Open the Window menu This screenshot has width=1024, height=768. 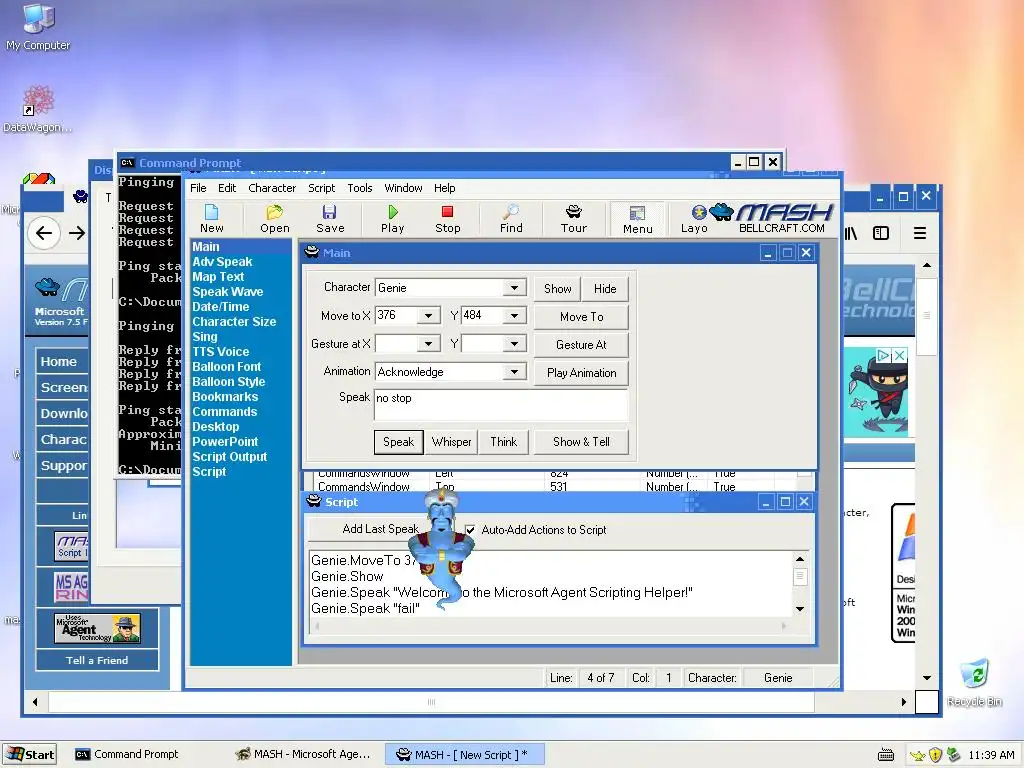pyautogui.click(x=403, y=188)
